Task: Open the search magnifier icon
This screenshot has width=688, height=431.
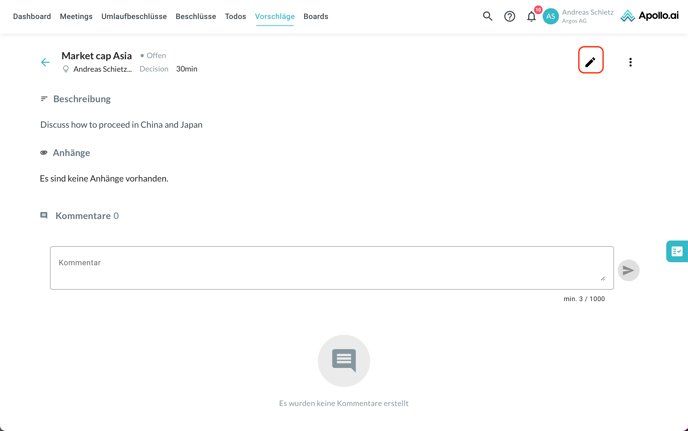Action: [488, 16]
